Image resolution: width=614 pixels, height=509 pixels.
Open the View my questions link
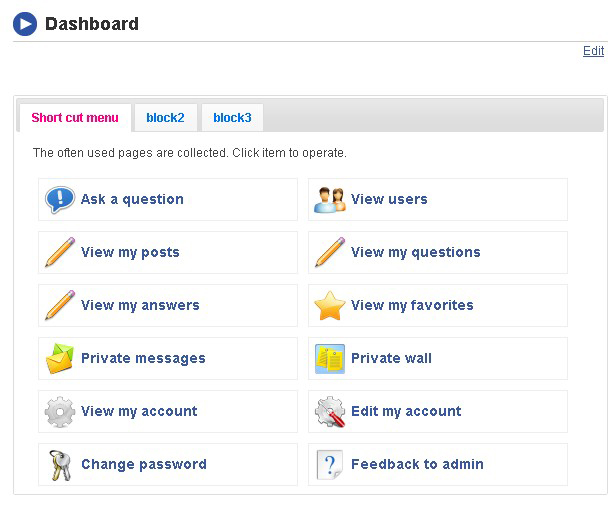[415, 252]
